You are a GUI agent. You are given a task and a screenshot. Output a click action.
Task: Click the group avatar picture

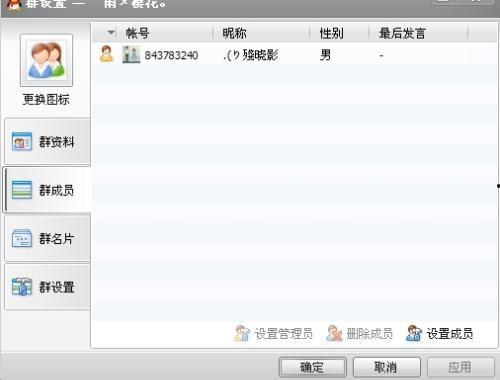coord(46,60)
